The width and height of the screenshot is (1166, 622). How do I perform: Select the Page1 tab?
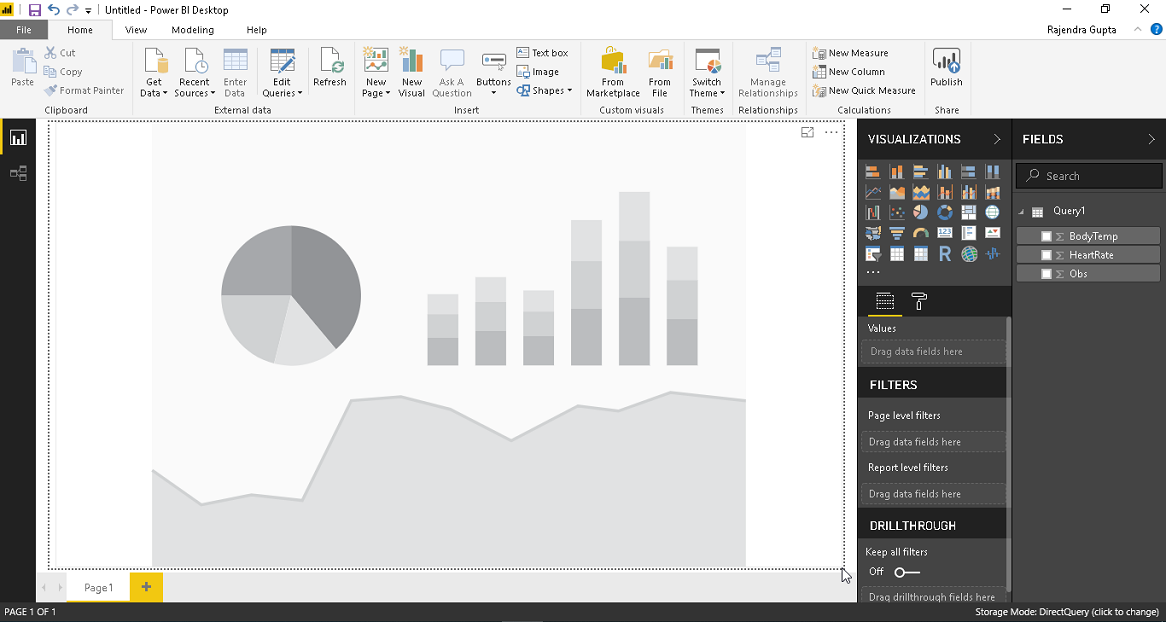[98, 588]
